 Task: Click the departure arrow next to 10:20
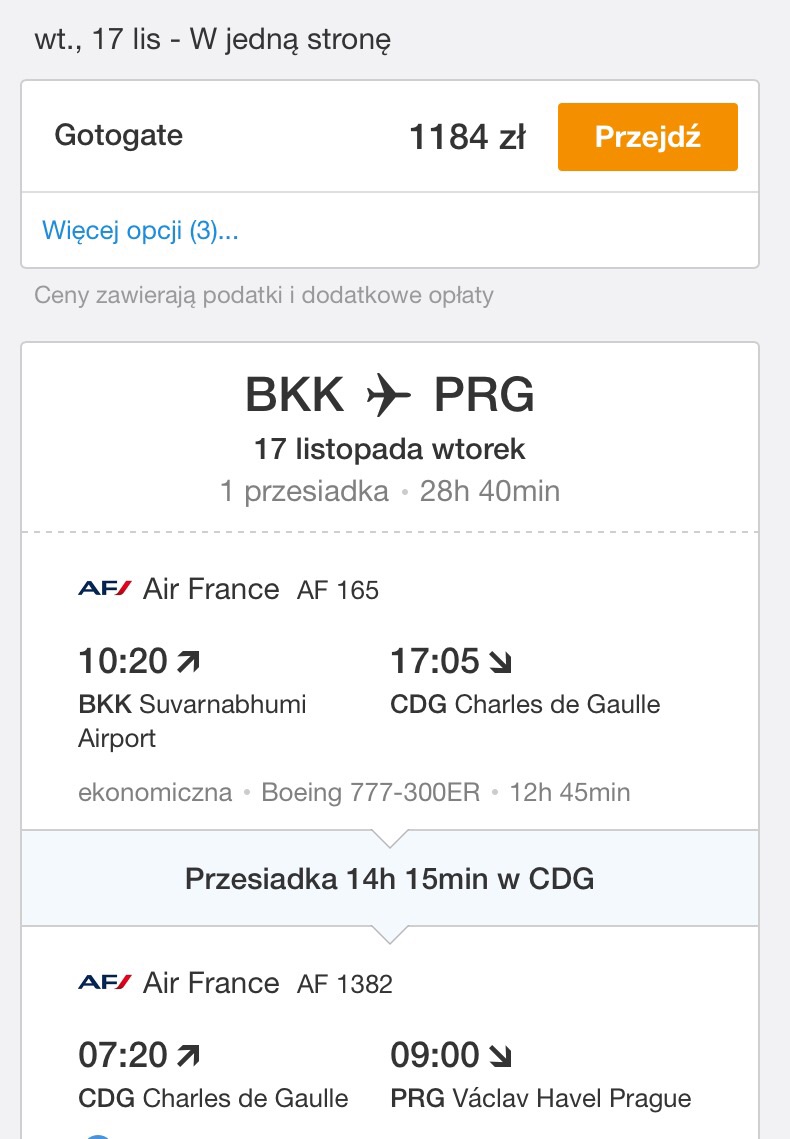coord(188,662)
